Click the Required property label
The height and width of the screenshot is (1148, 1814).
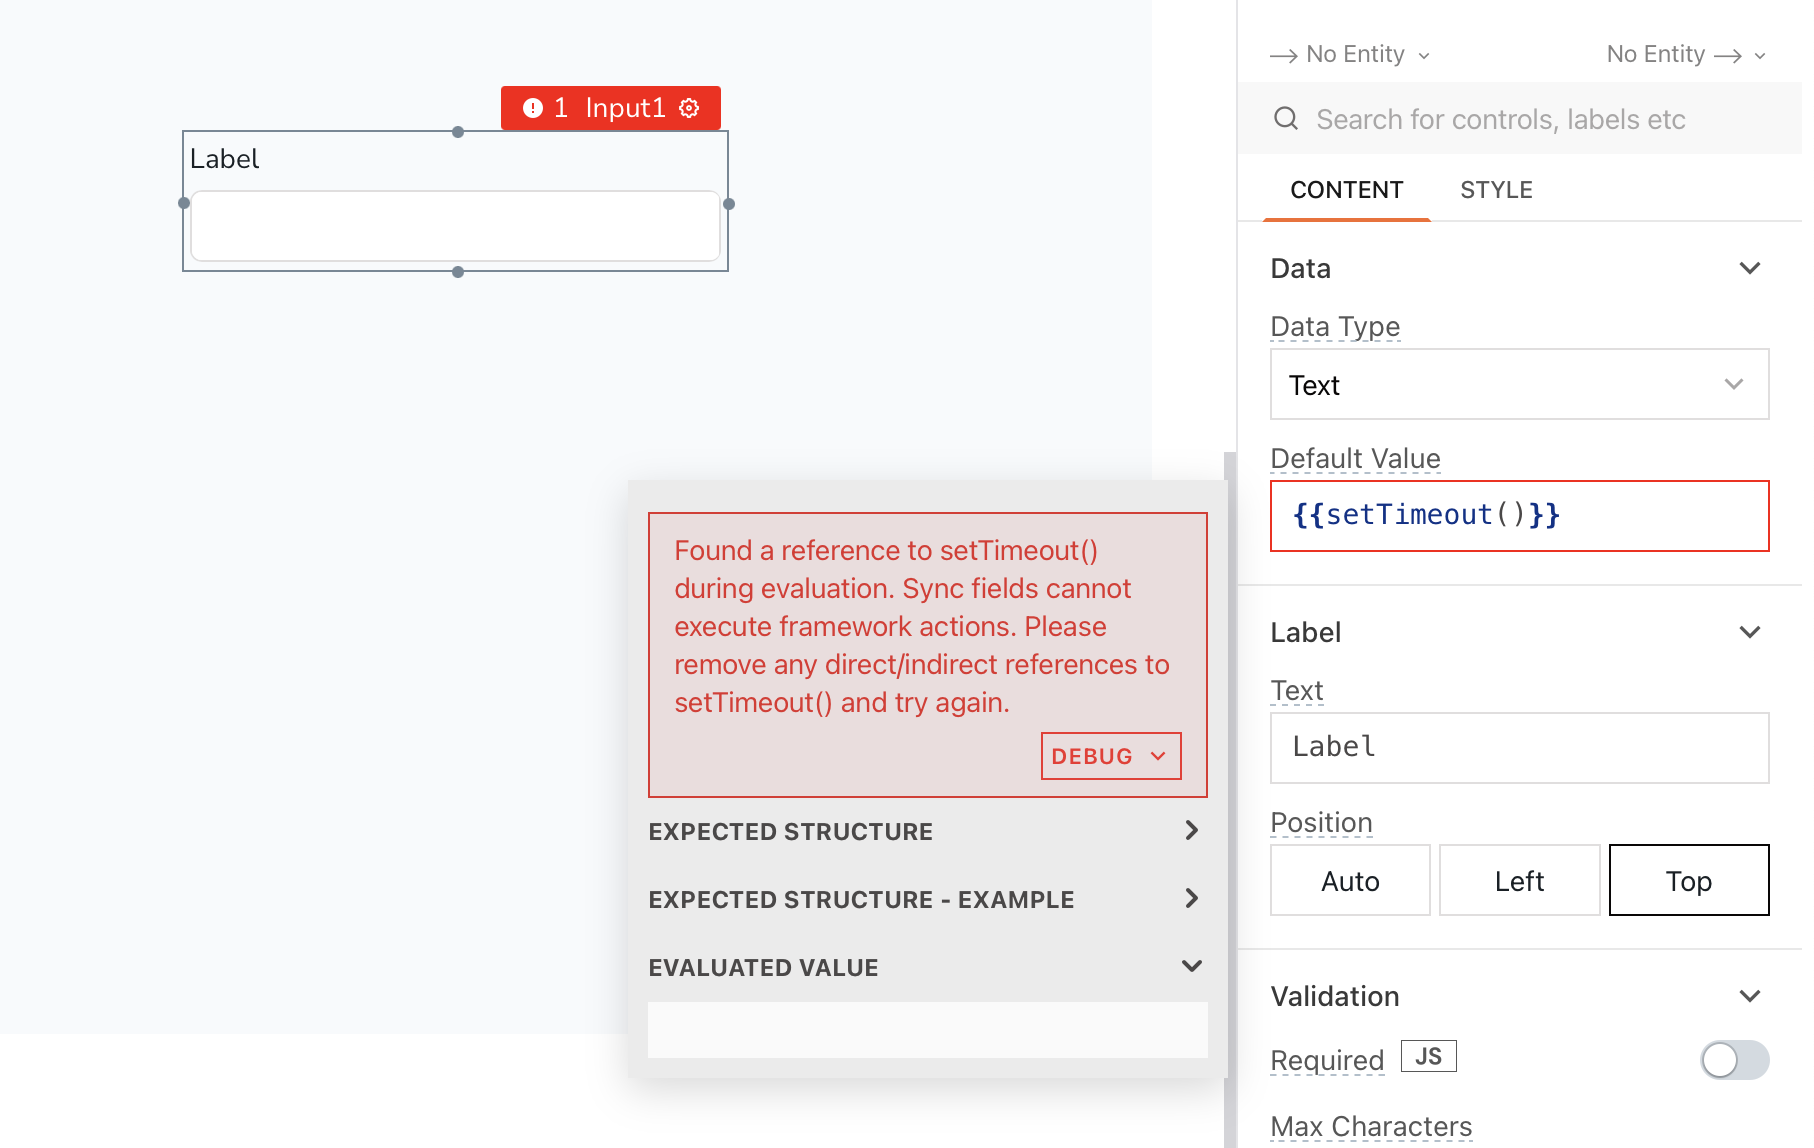click(1327, 1061)
